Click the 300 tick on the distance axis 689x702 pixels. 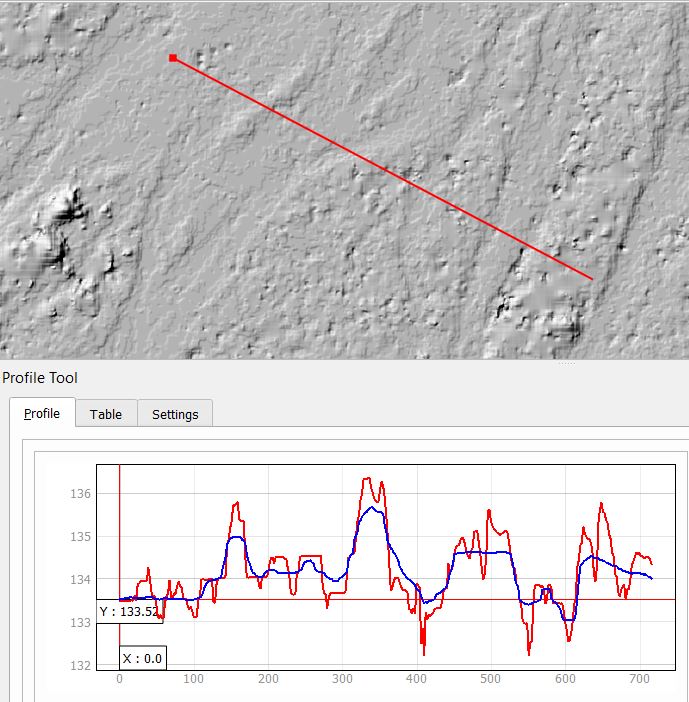(x=342, y=679)
